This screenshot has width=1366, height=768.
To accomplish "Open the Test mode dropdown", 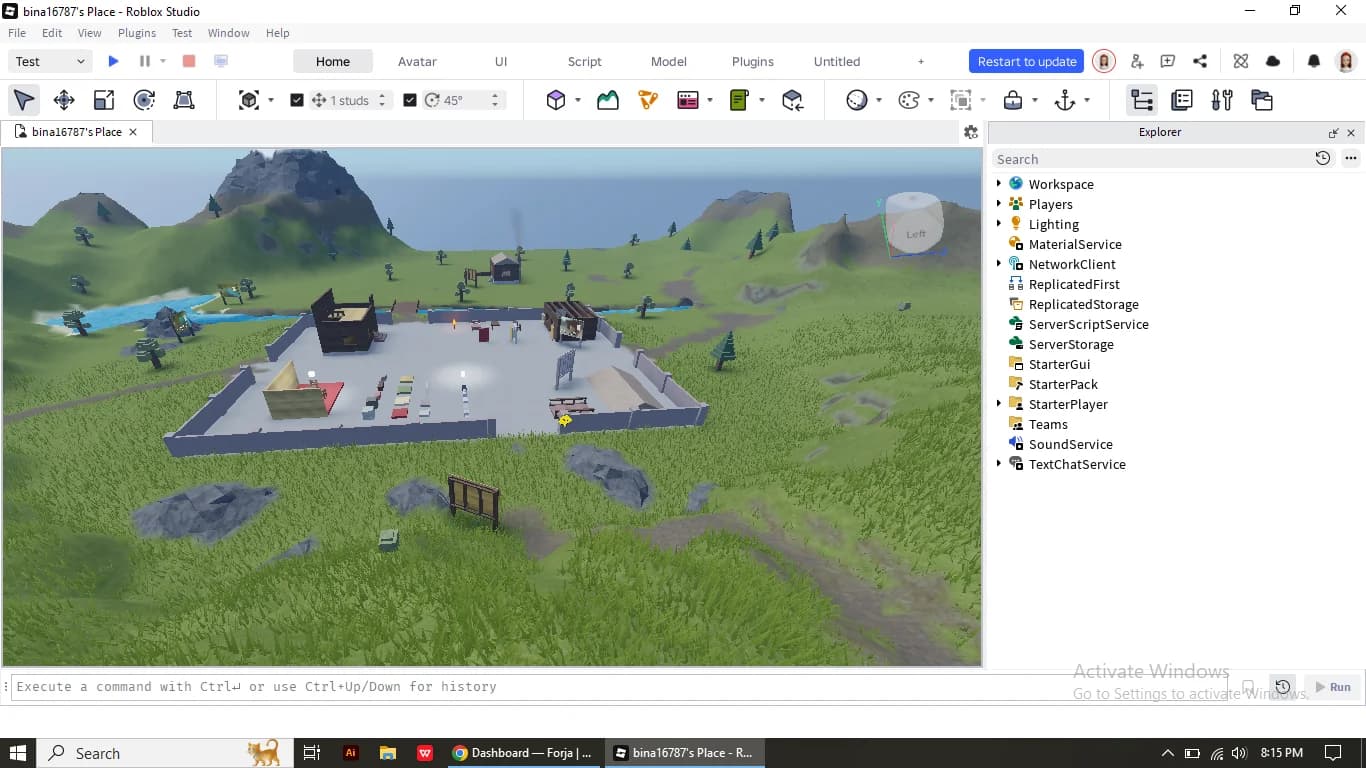I will [x=51, y=61].
